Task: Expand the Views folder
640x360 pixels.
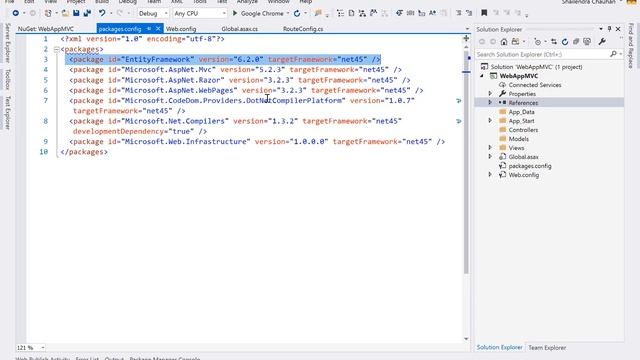Action: pyautogui.click(x=490, y=147)
